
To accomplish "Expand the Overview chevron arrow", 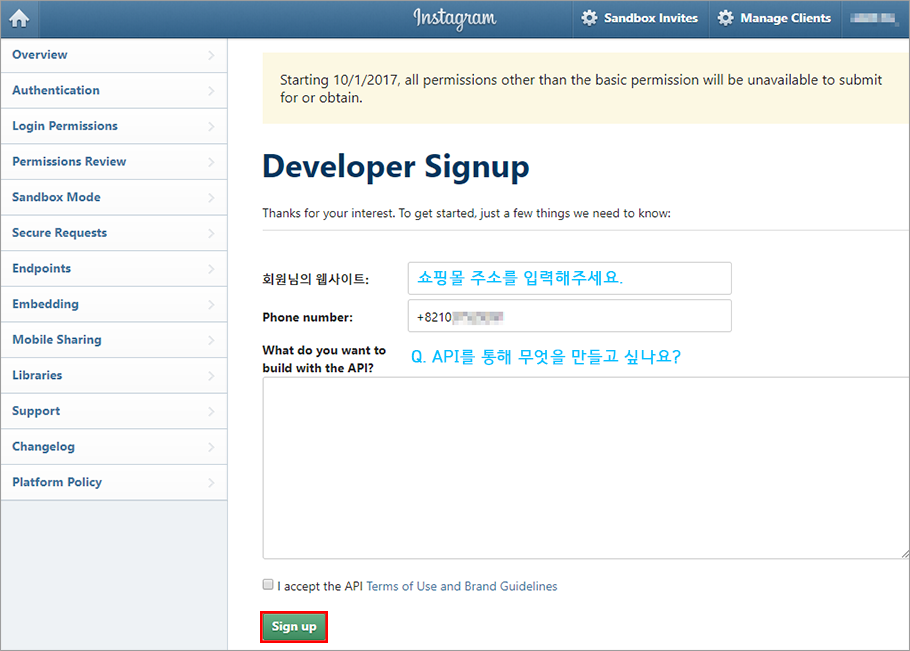I will (211, 55).
